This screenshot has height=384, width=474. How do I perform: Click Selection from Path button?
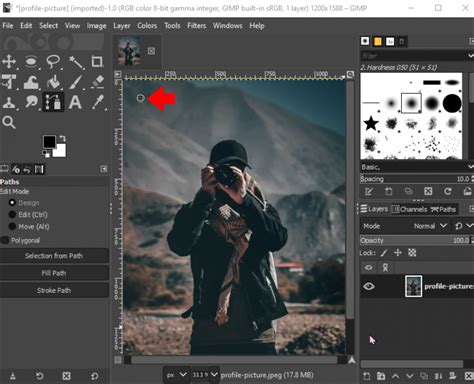pos(54,256)
